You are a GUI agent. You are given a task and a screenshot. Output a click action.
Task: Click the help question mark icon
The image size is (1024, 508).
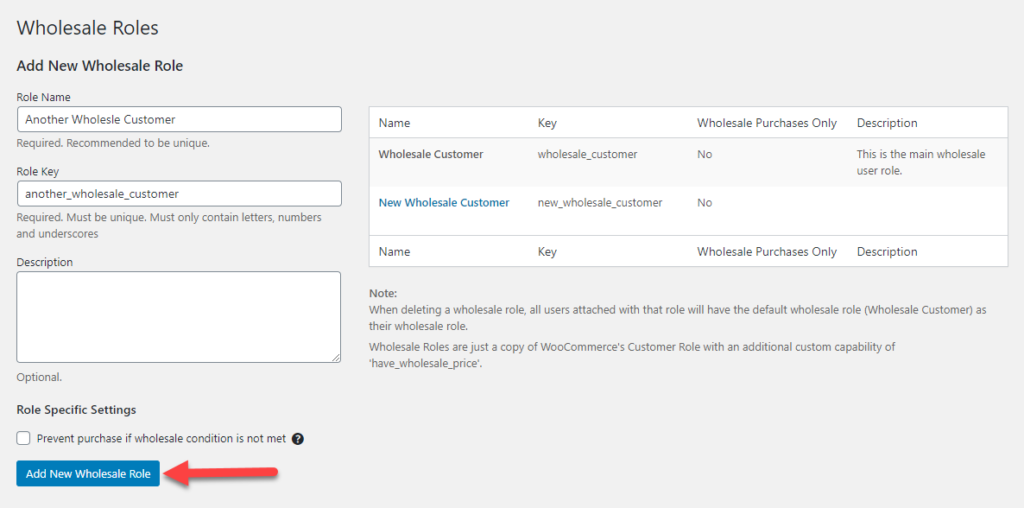pos(298,439)
